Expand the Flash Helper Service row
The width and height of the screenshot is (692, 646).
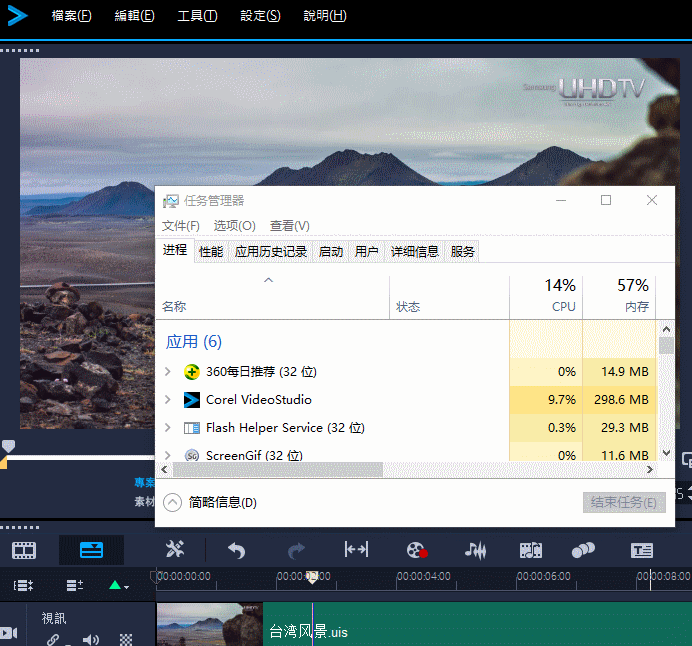(x=168, y=428)
